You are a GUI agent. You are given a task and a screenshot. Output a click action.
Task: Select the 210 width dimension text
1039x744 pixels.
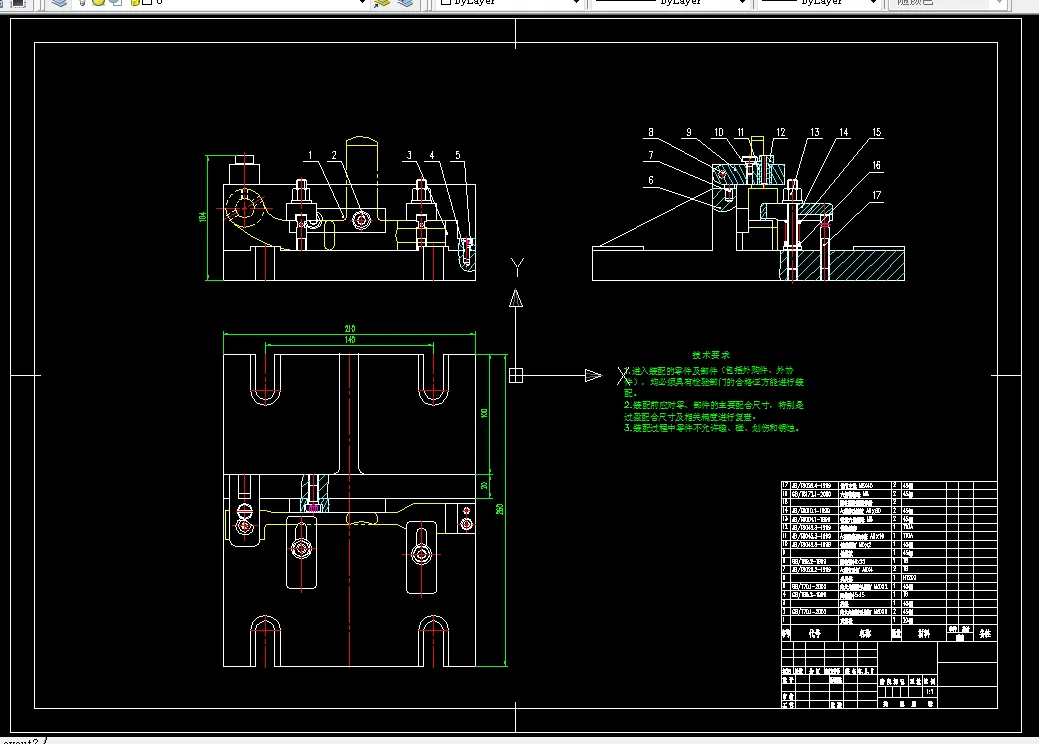[350, 329]
